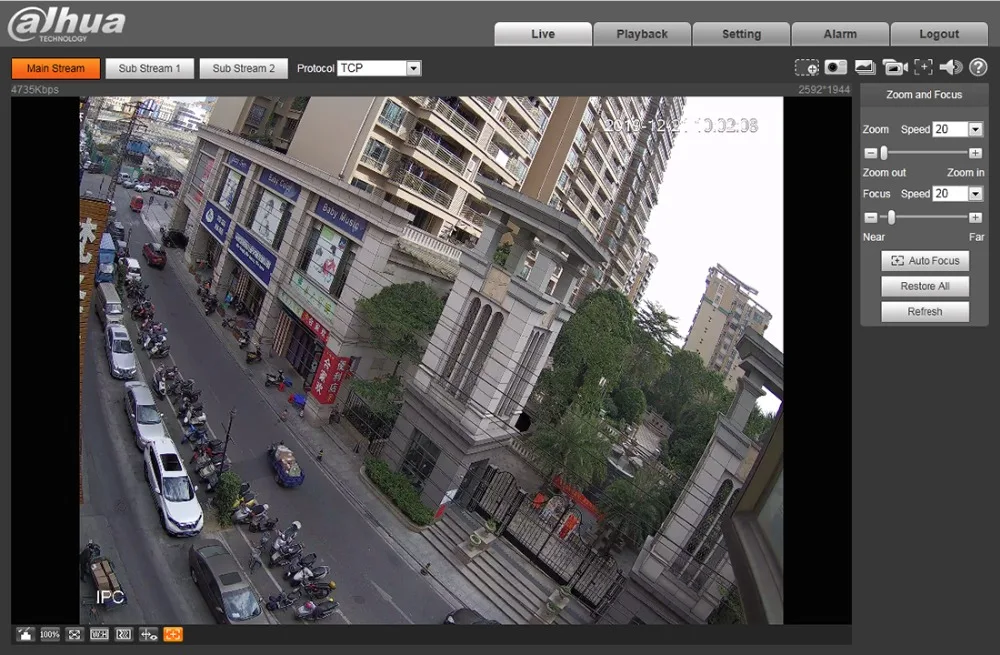Click the Restore All button
This screenshot has height=655, width=1000.
925,286
